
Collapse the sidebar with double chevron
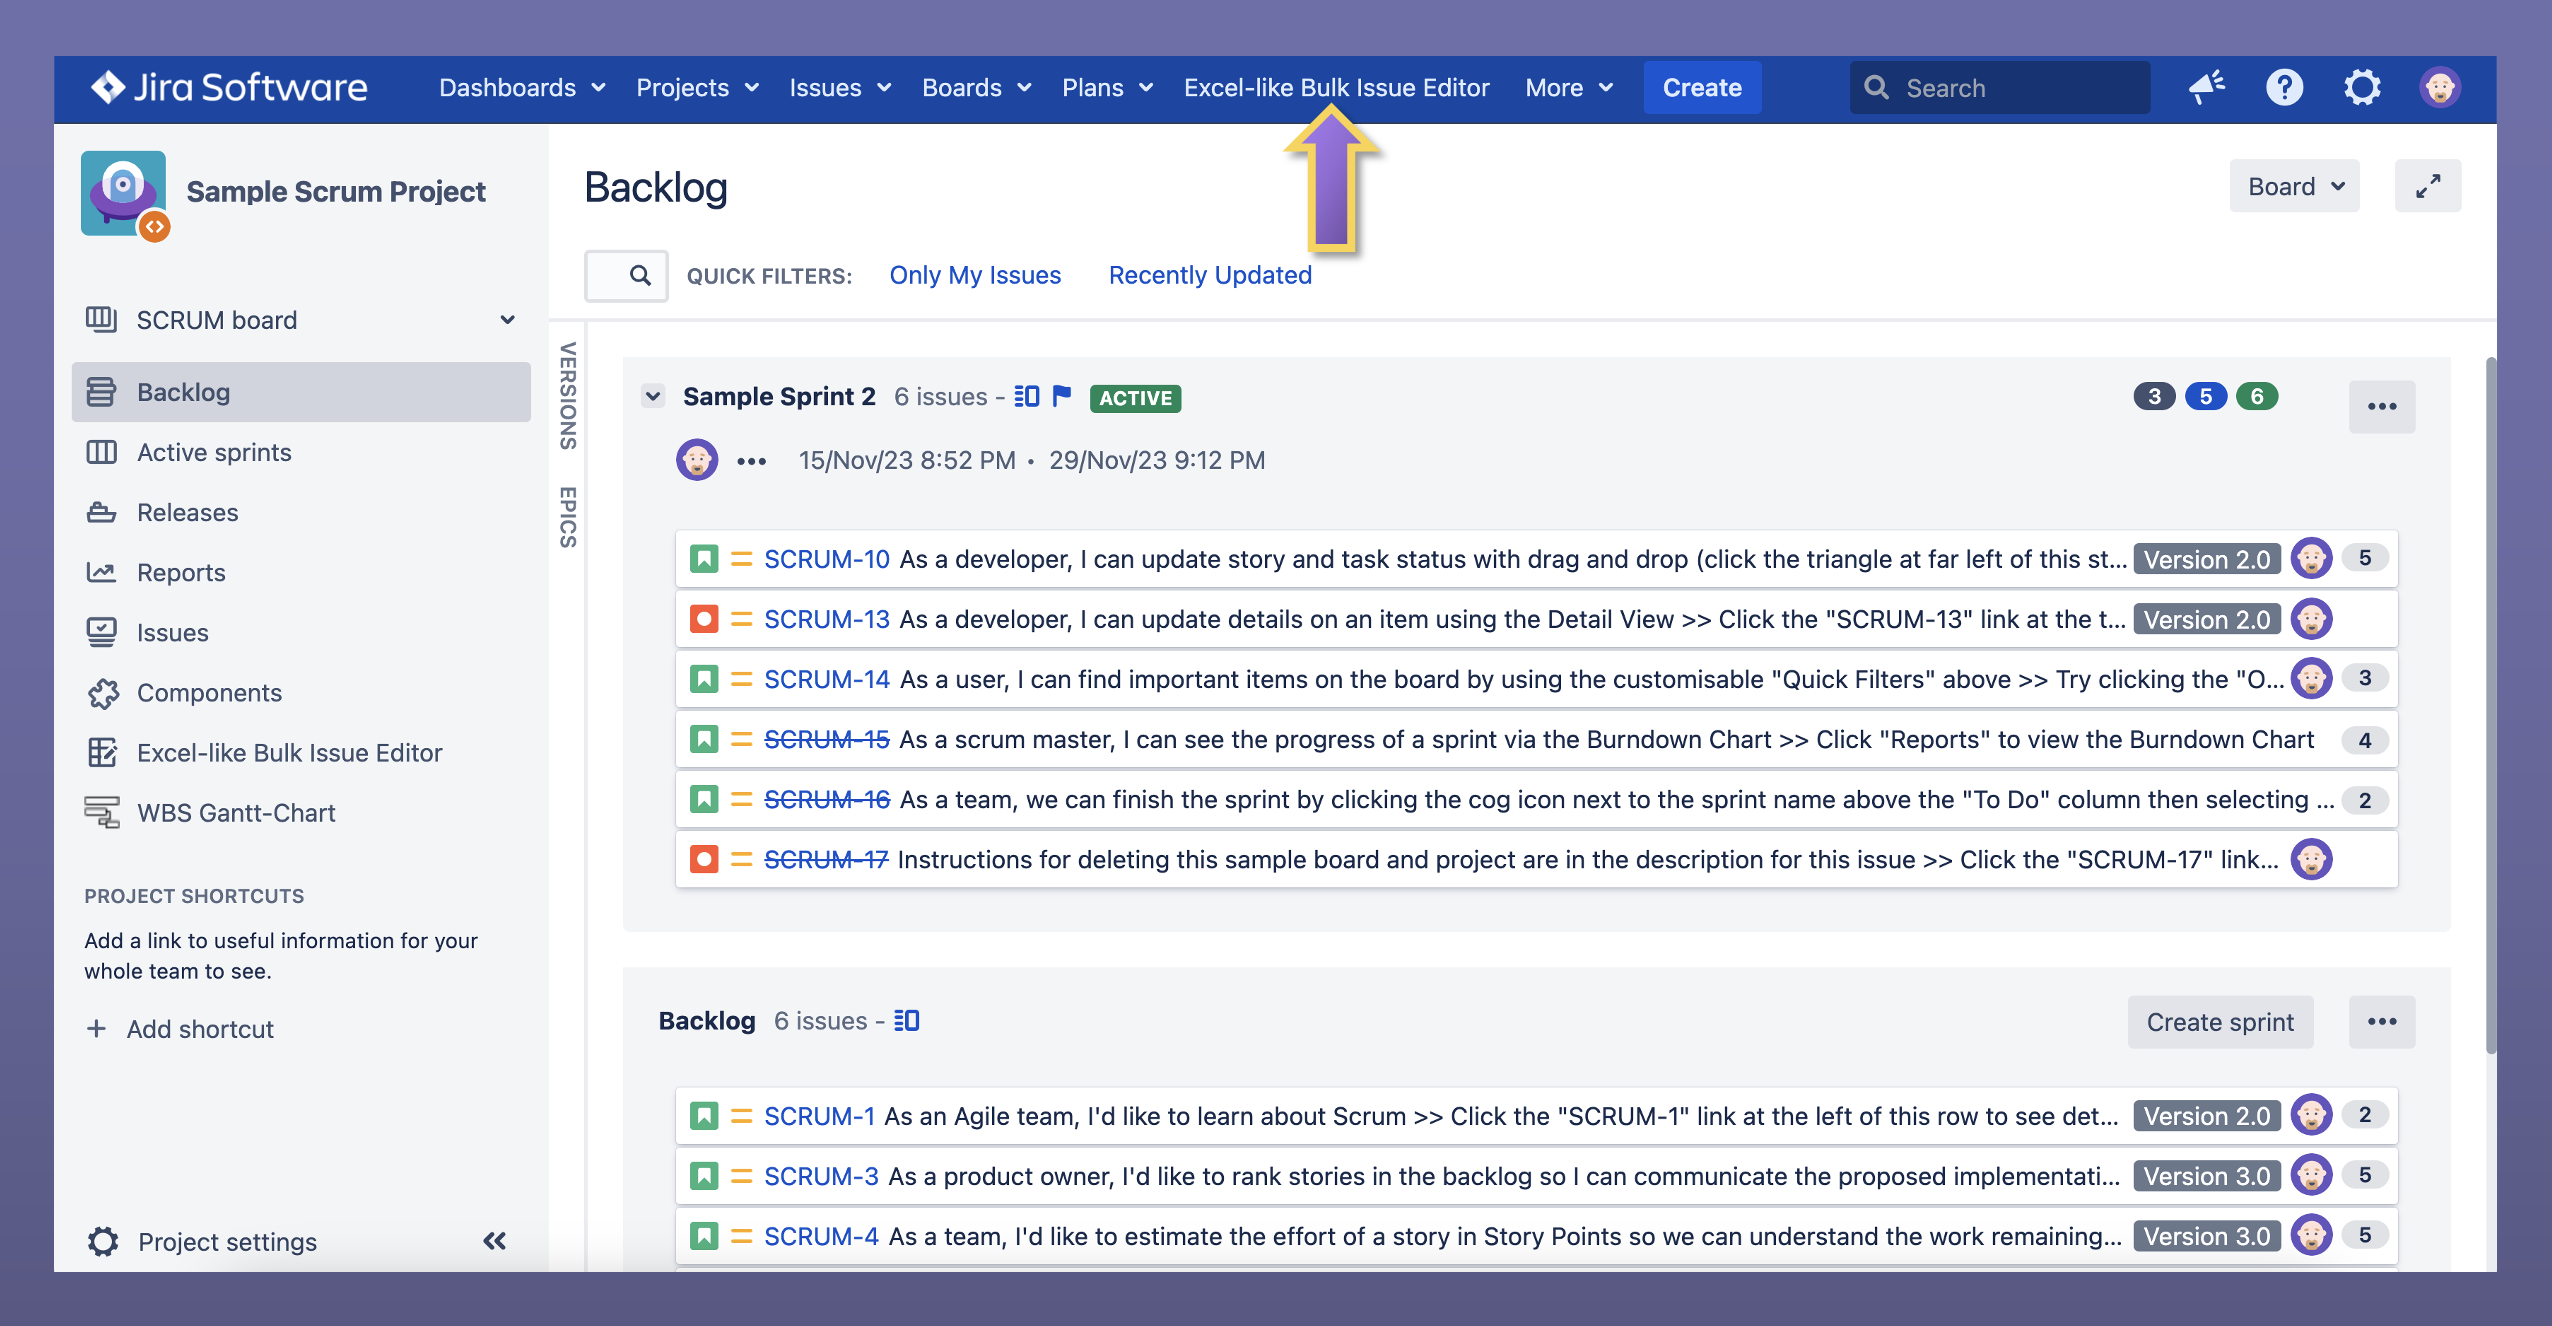(x=495, y=1241)
